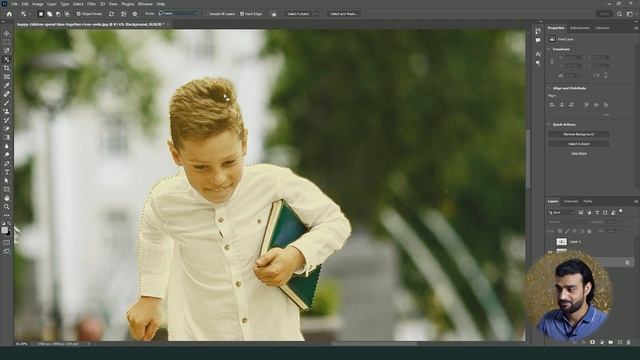Click the refresh Object Finder icon
The width and height of the screenshot is (640, 360).
(111, 14)
